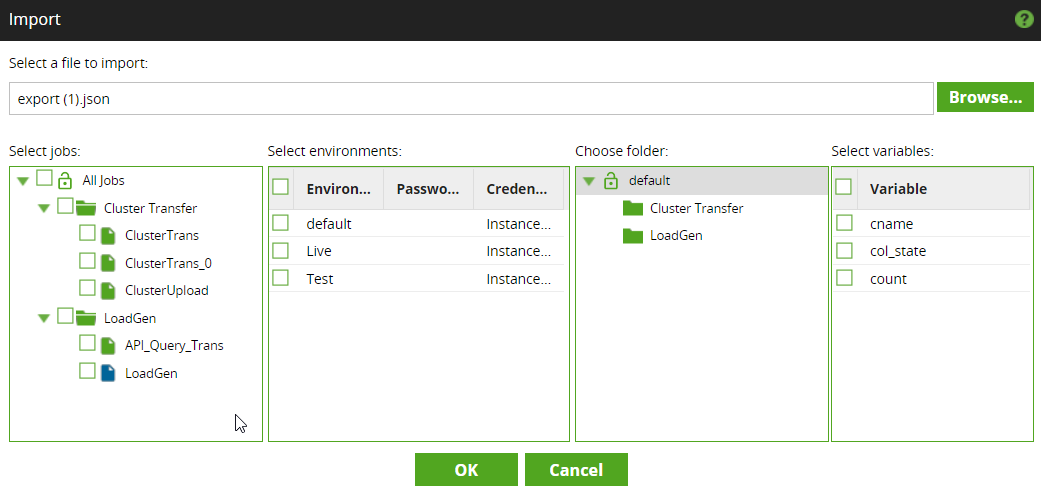Click the ClusterTrans_0 job label
Screen dimensions: 1041x496
[x=169, y=264]
